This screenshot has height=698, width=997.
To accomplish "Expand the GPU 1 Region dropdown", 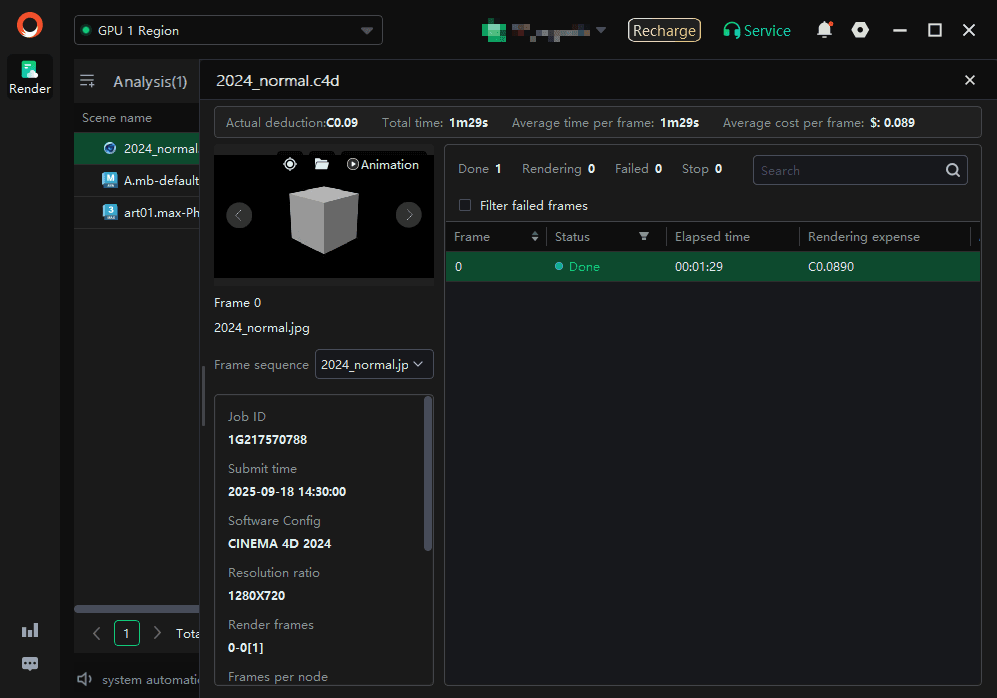I will point(228,31).
